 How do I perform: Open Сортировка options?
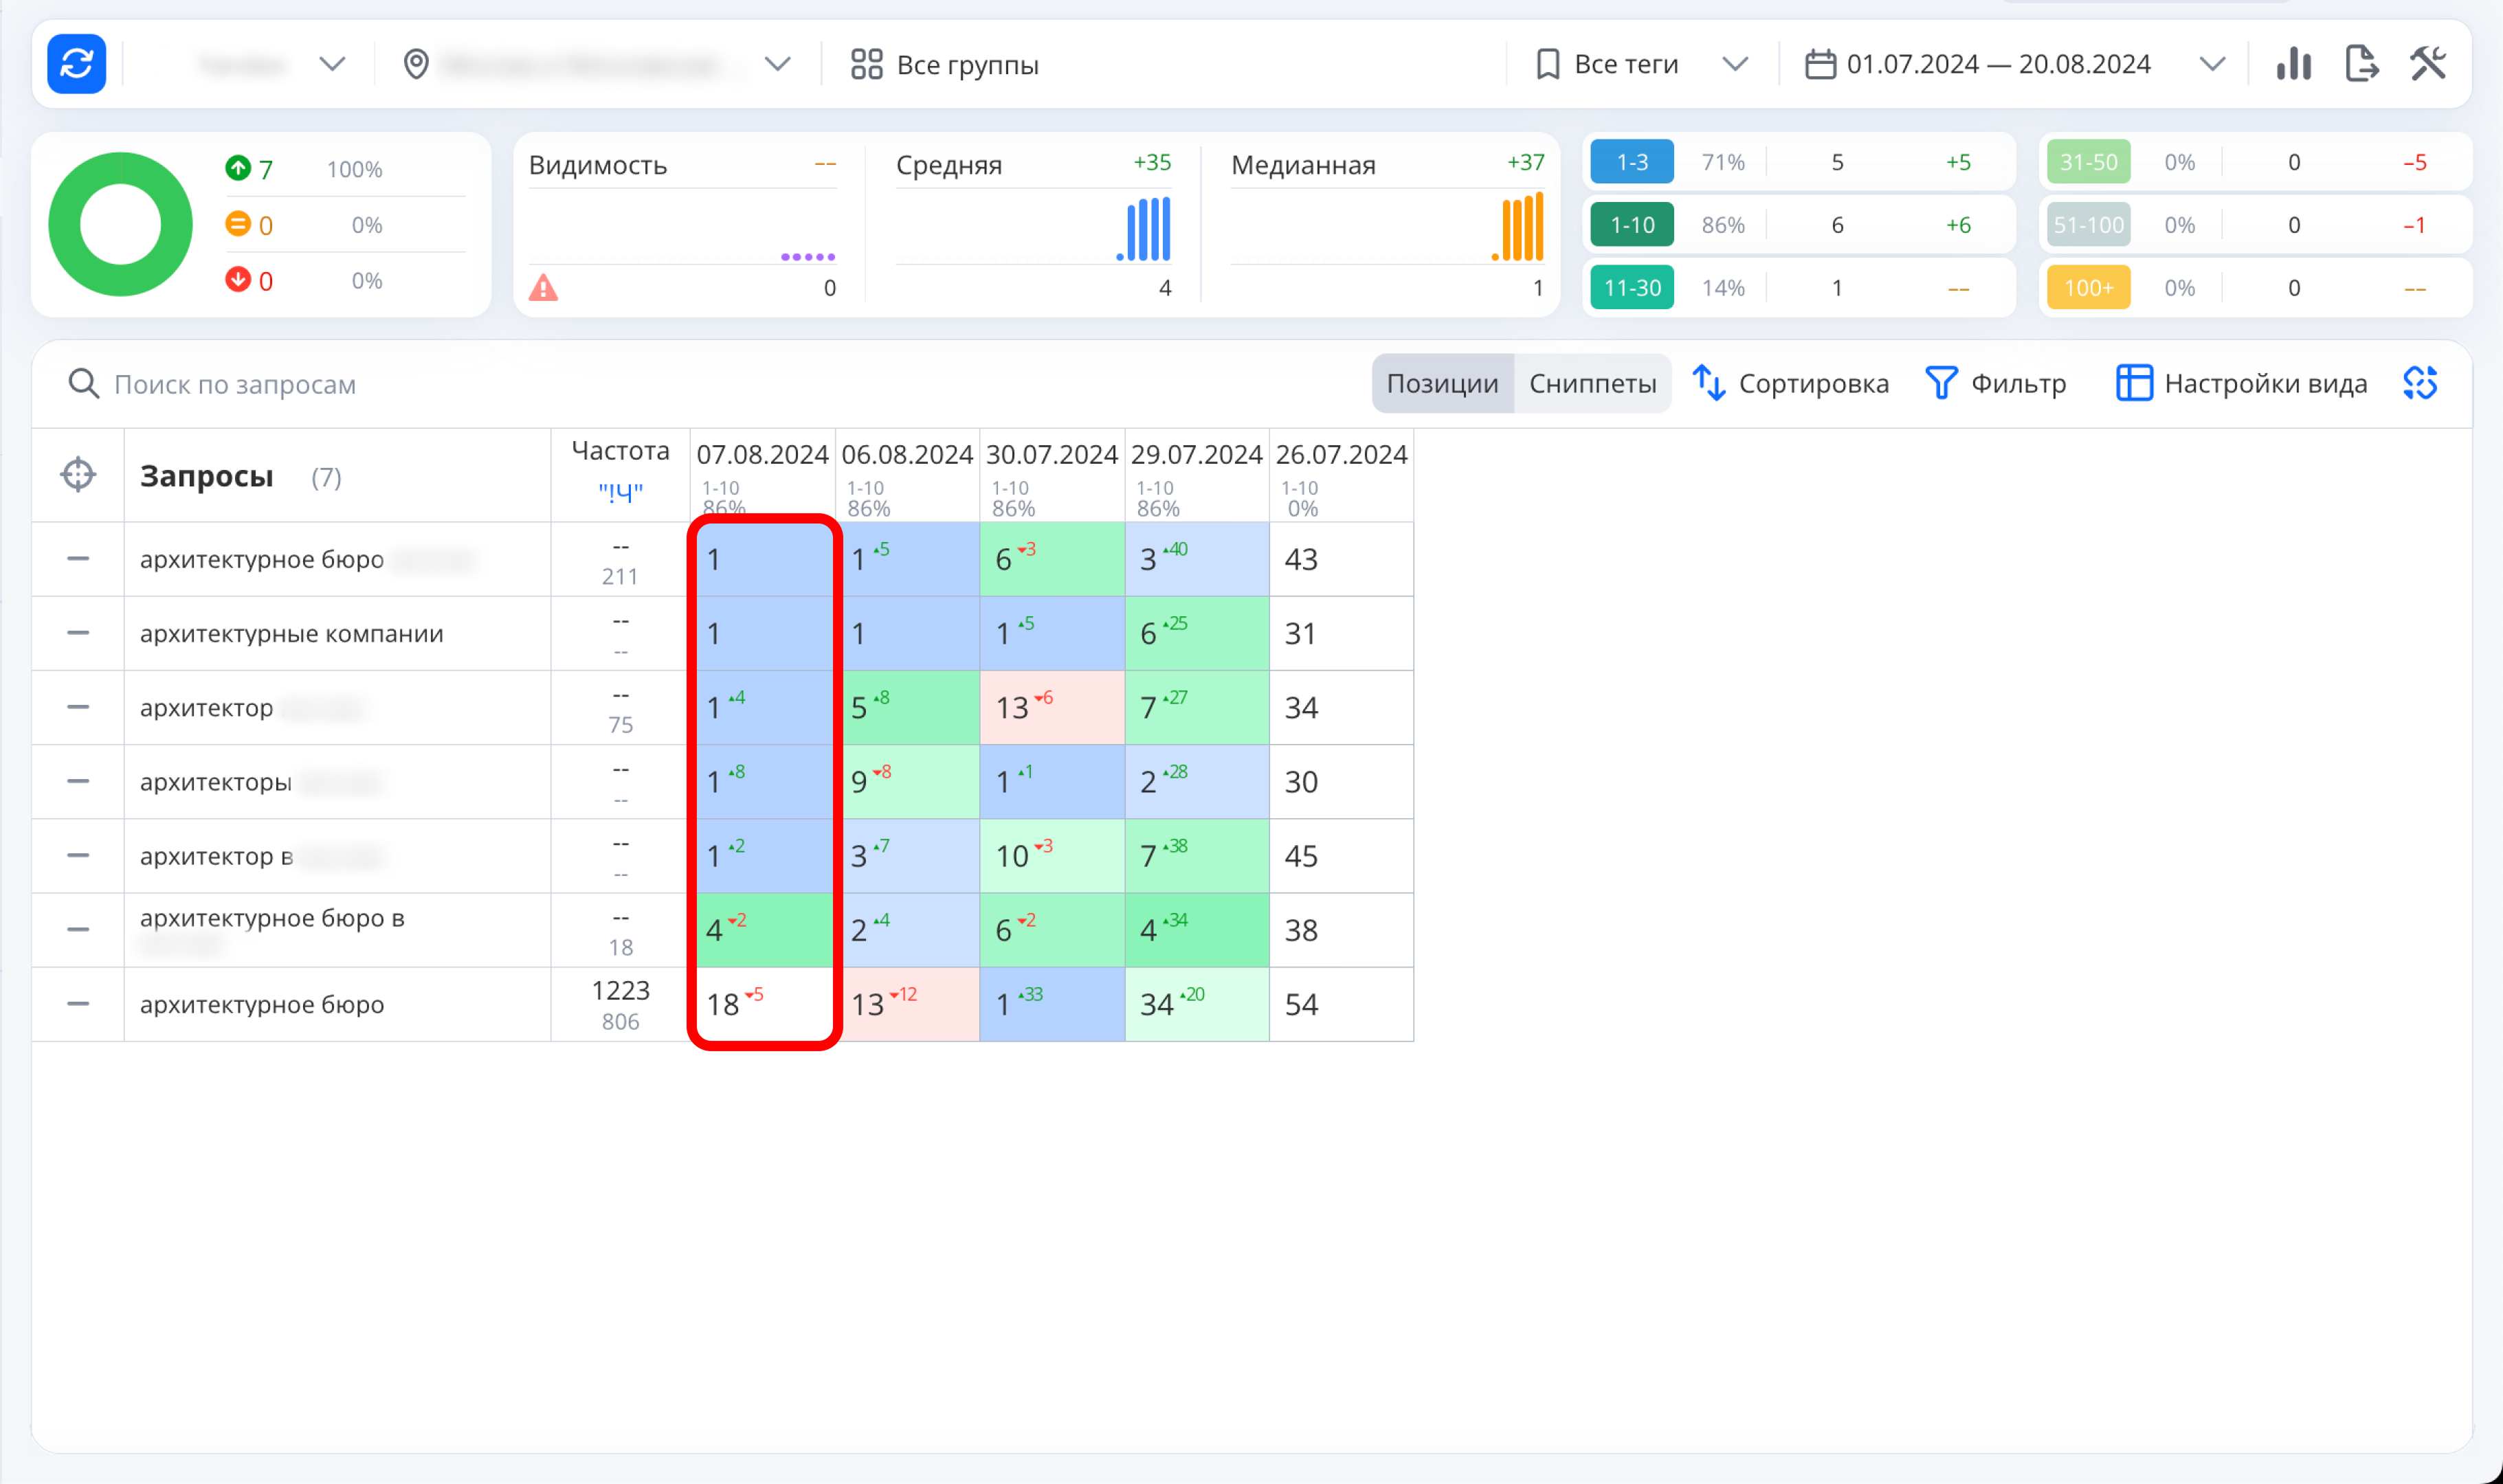pyautogui.click(x=1790, y=383)
